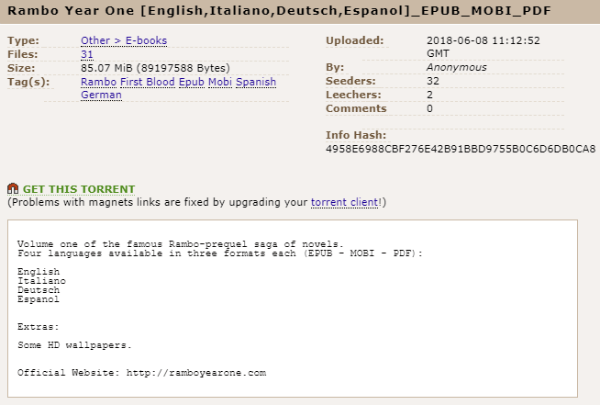
Task: Click the Info Hash: label
Action: pos(356,135)
